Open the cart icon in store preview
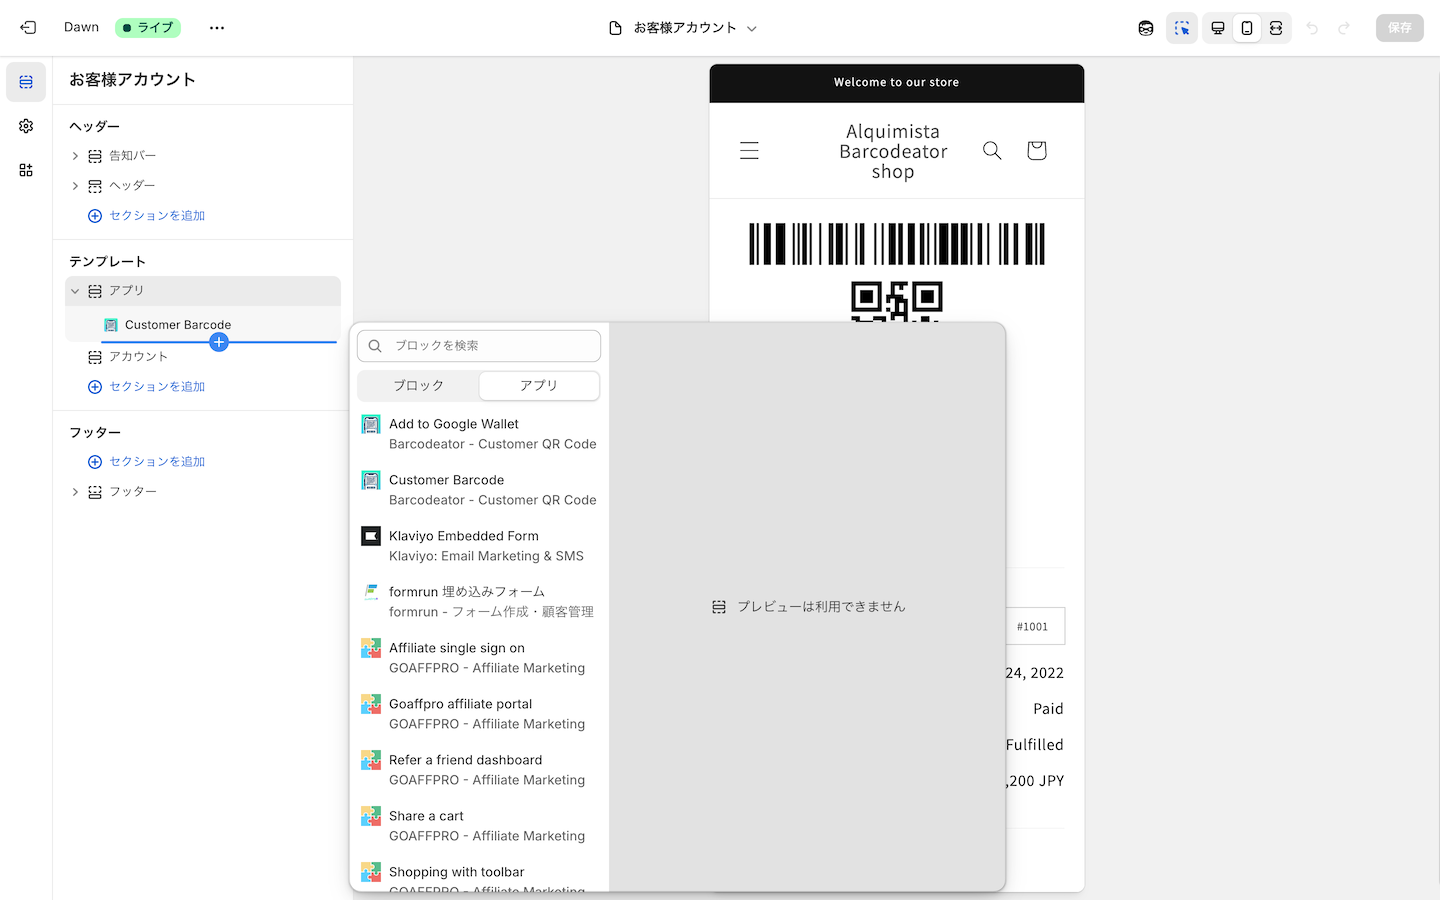 click(1036, 150)
